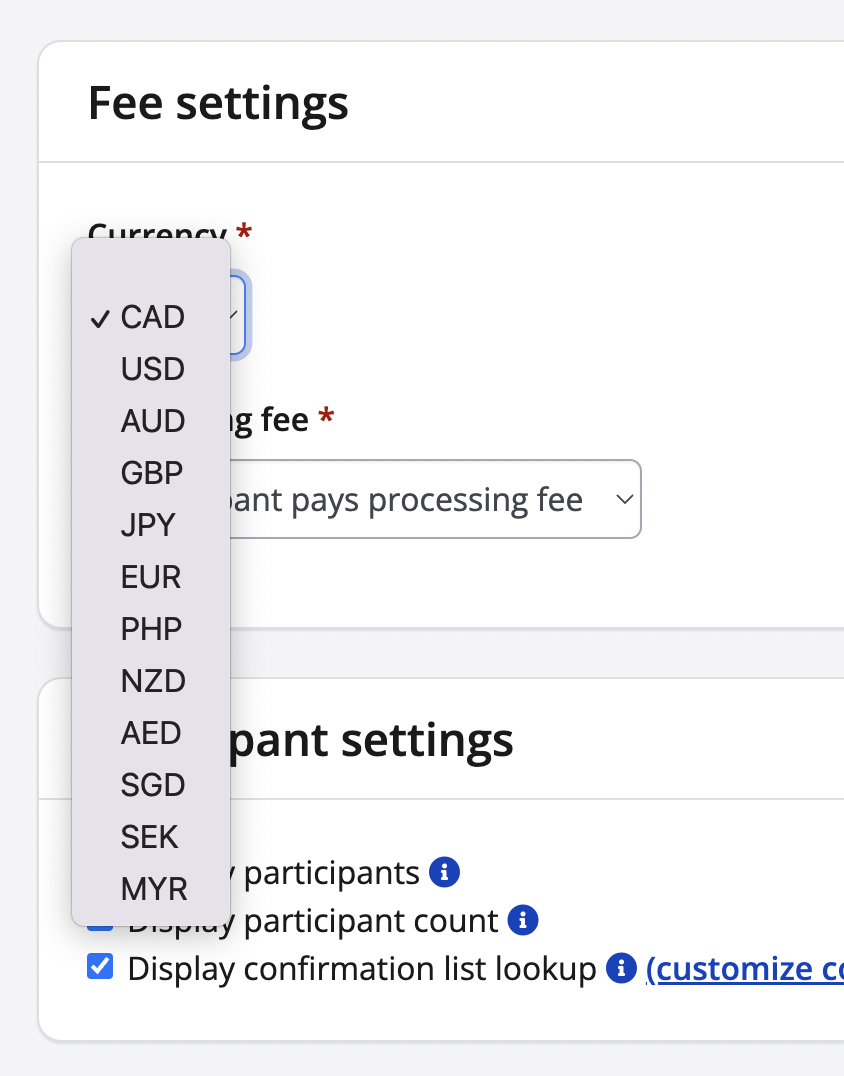Pick SGD currency option
The height and width of the screenshot is (1076, 844).
pos(152,785)
